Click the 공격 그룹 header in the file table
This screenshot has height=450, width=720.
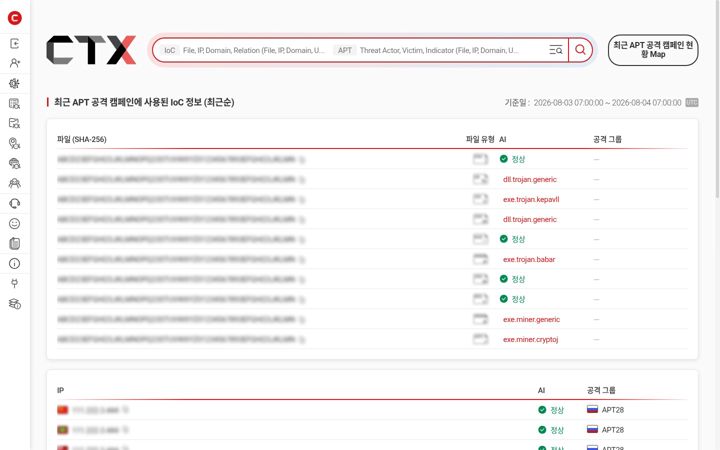[x=607, y=139]
